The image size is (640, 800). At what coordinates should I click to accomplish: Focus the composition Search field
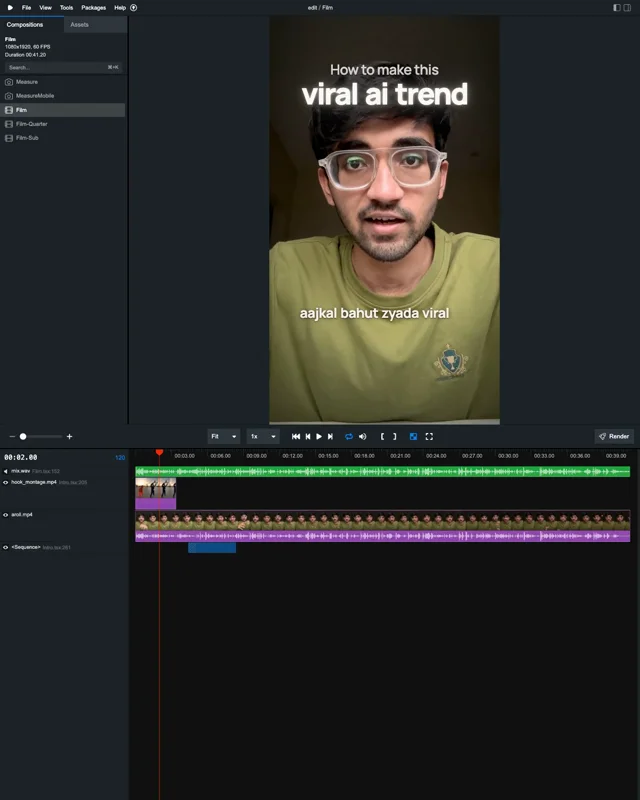(63, 67)
